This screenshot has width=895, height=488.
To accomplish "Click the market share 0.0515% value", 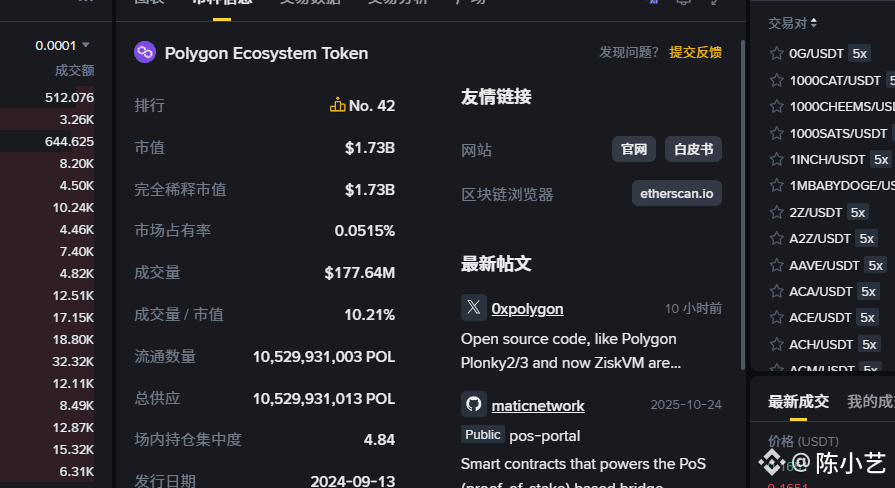I will [x=365, y=231].
